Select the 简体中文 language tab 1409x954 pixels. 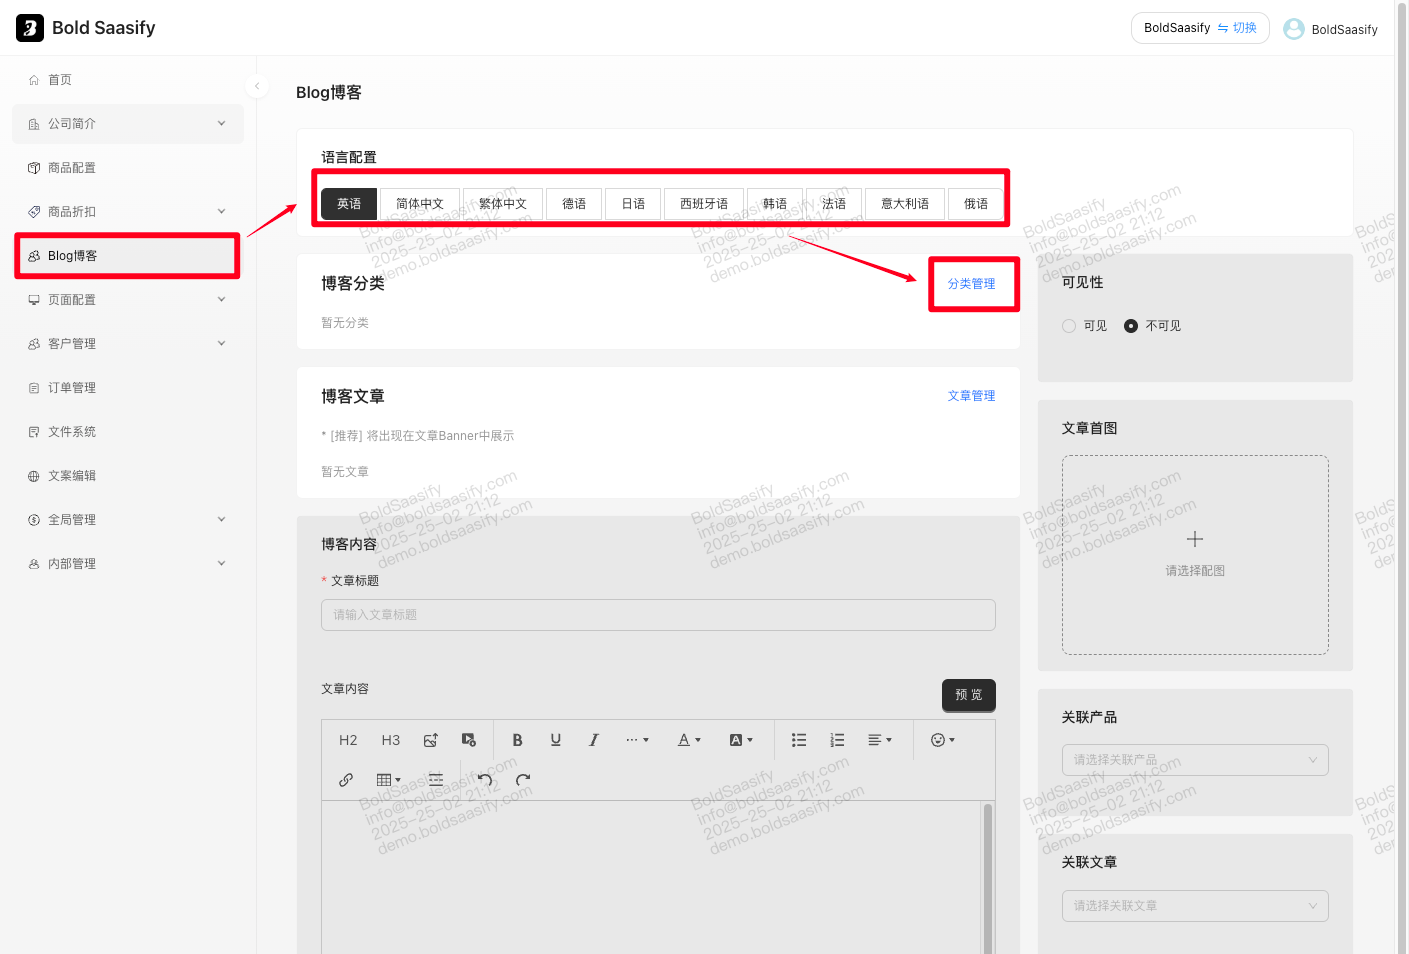click(x=420, y=204)
